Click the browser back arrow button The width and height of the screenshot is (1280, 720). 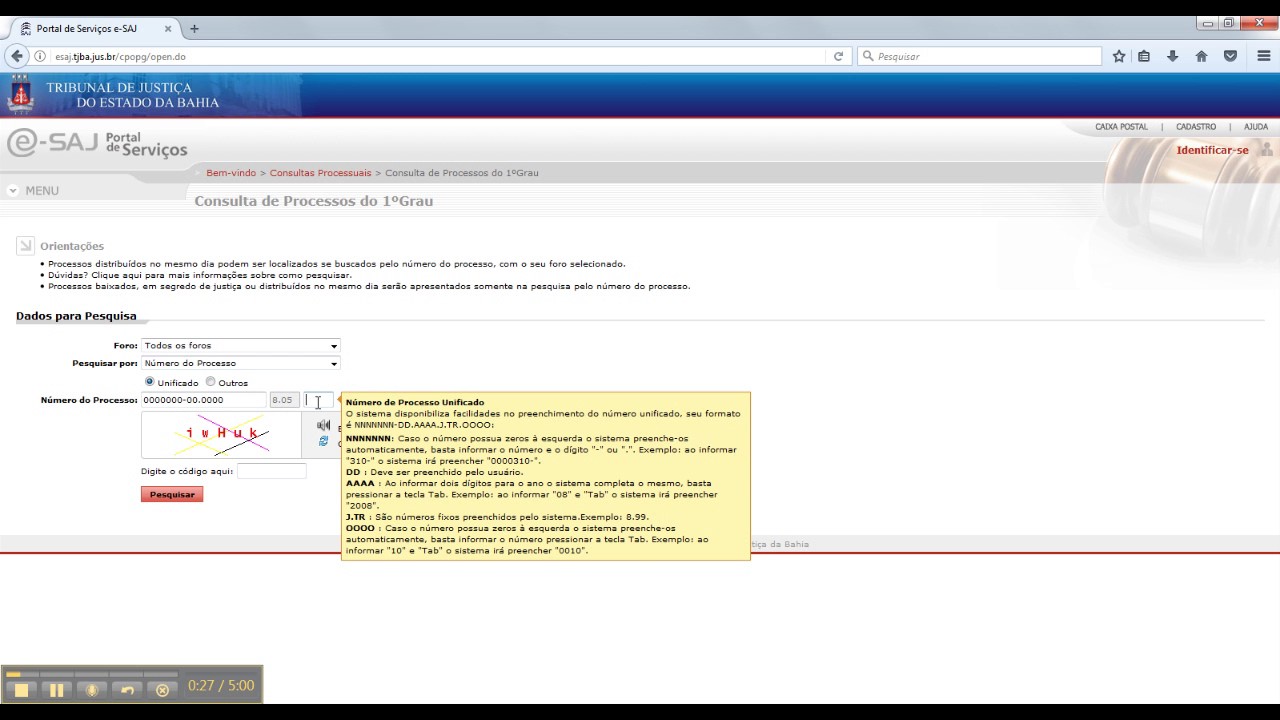tap(16, 56)
